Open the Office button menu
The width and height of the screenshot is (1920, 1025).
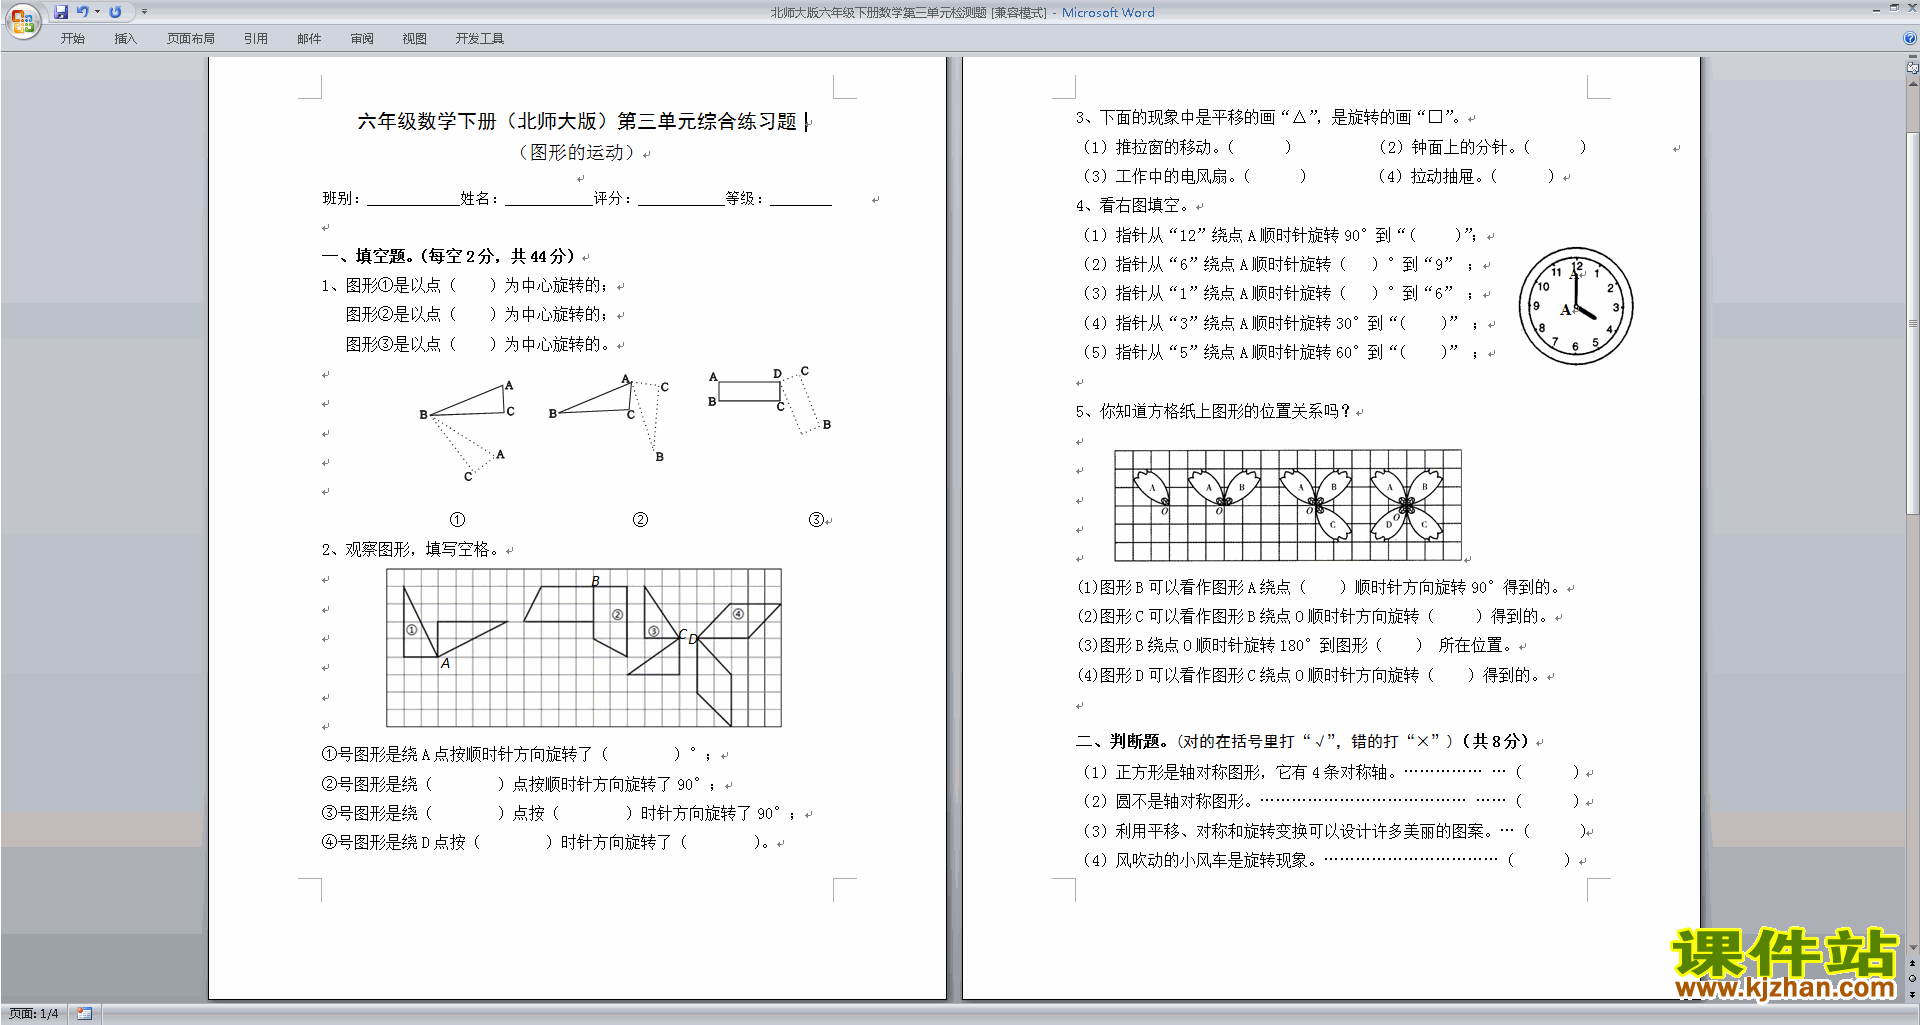(22, 20)
